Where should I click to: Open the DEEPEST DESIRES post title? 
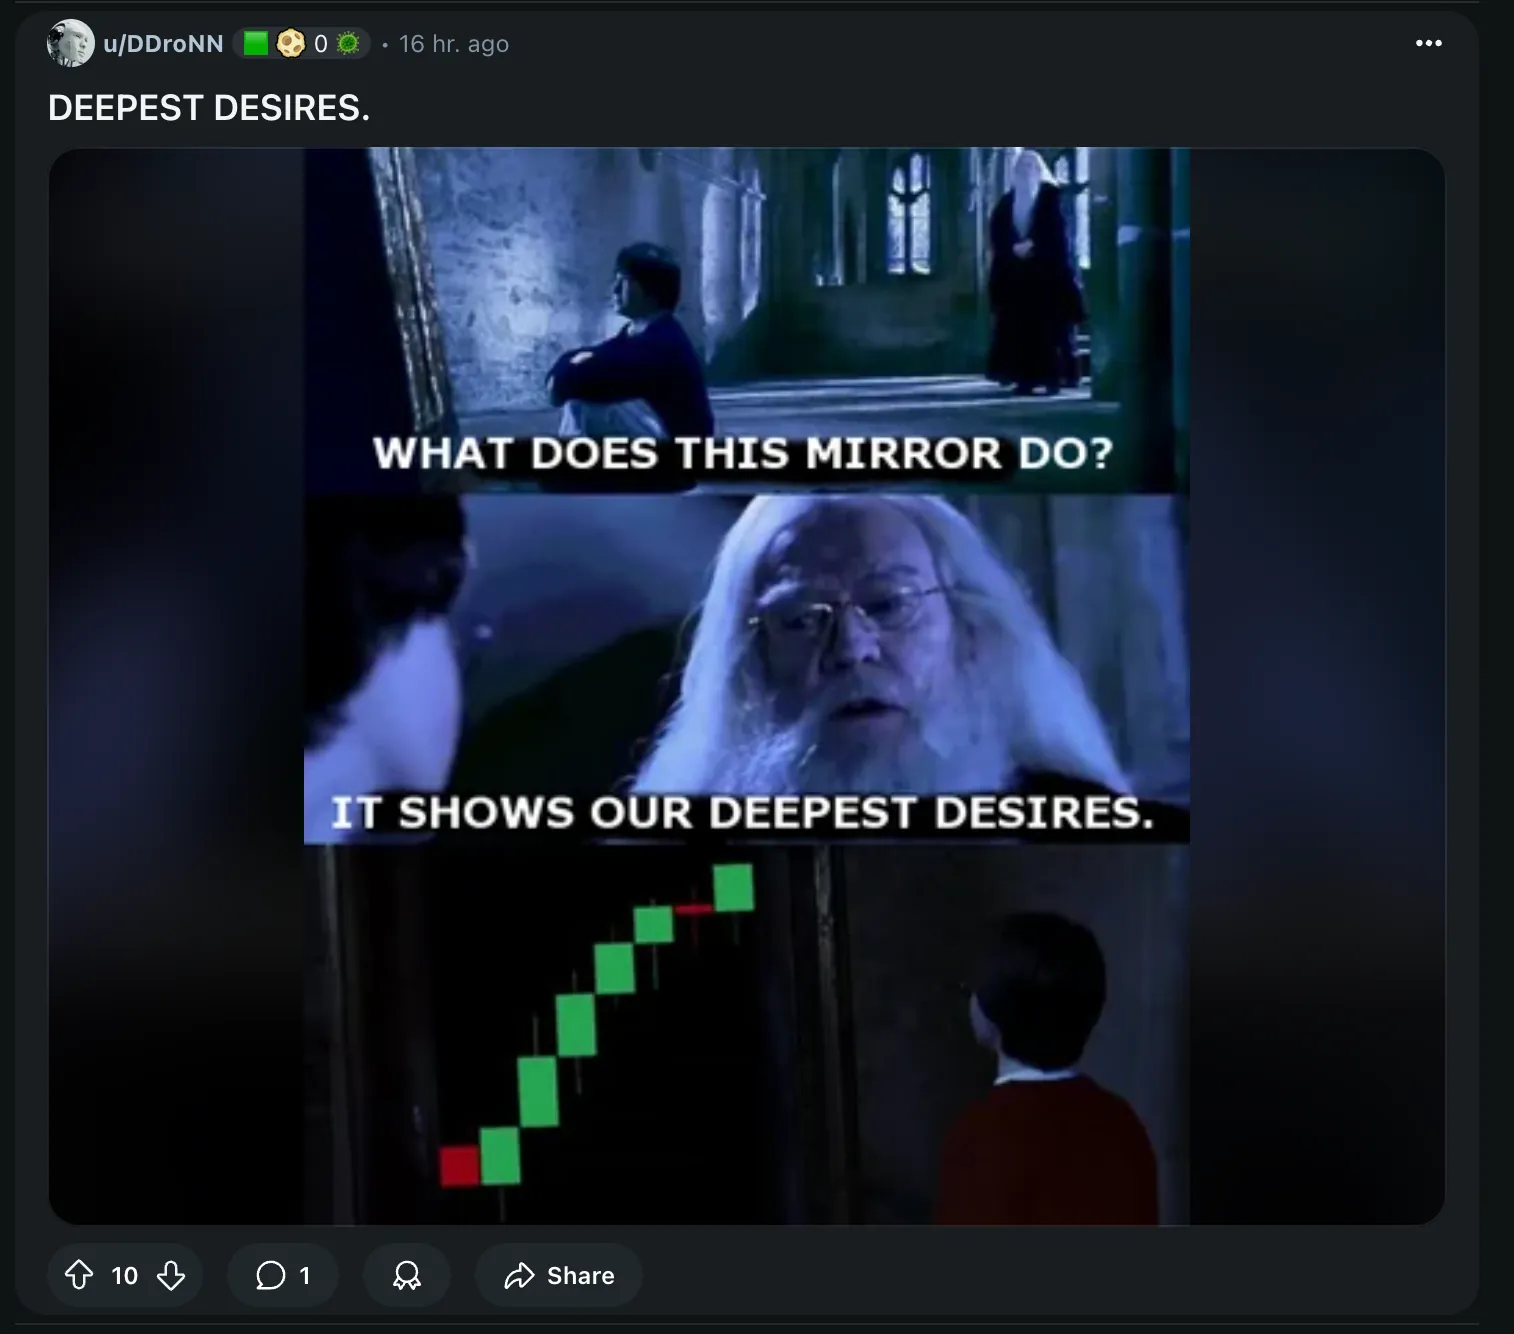pos(209,108)
